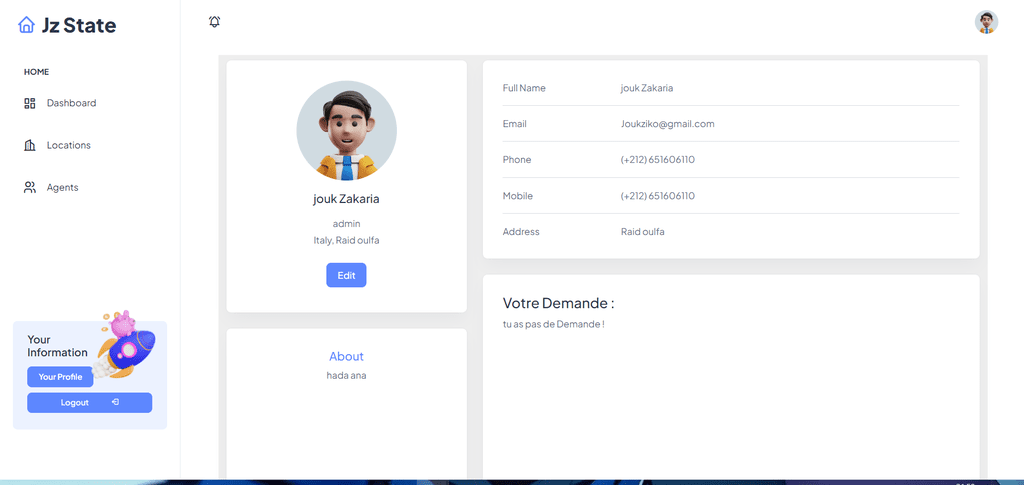Click the About heading
Image resolution: width=1024 pixels, height=485 pixels.
(346, 356)
